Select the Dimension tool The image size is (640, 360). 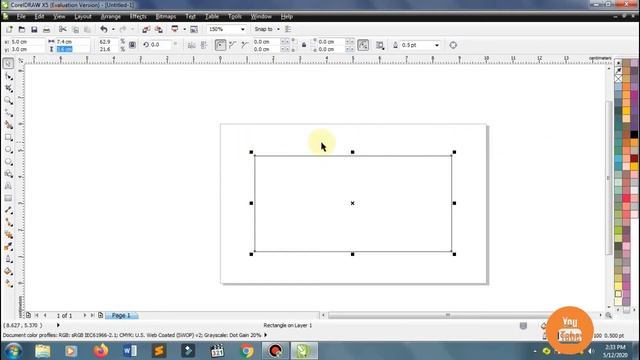(x=8, y=210)
